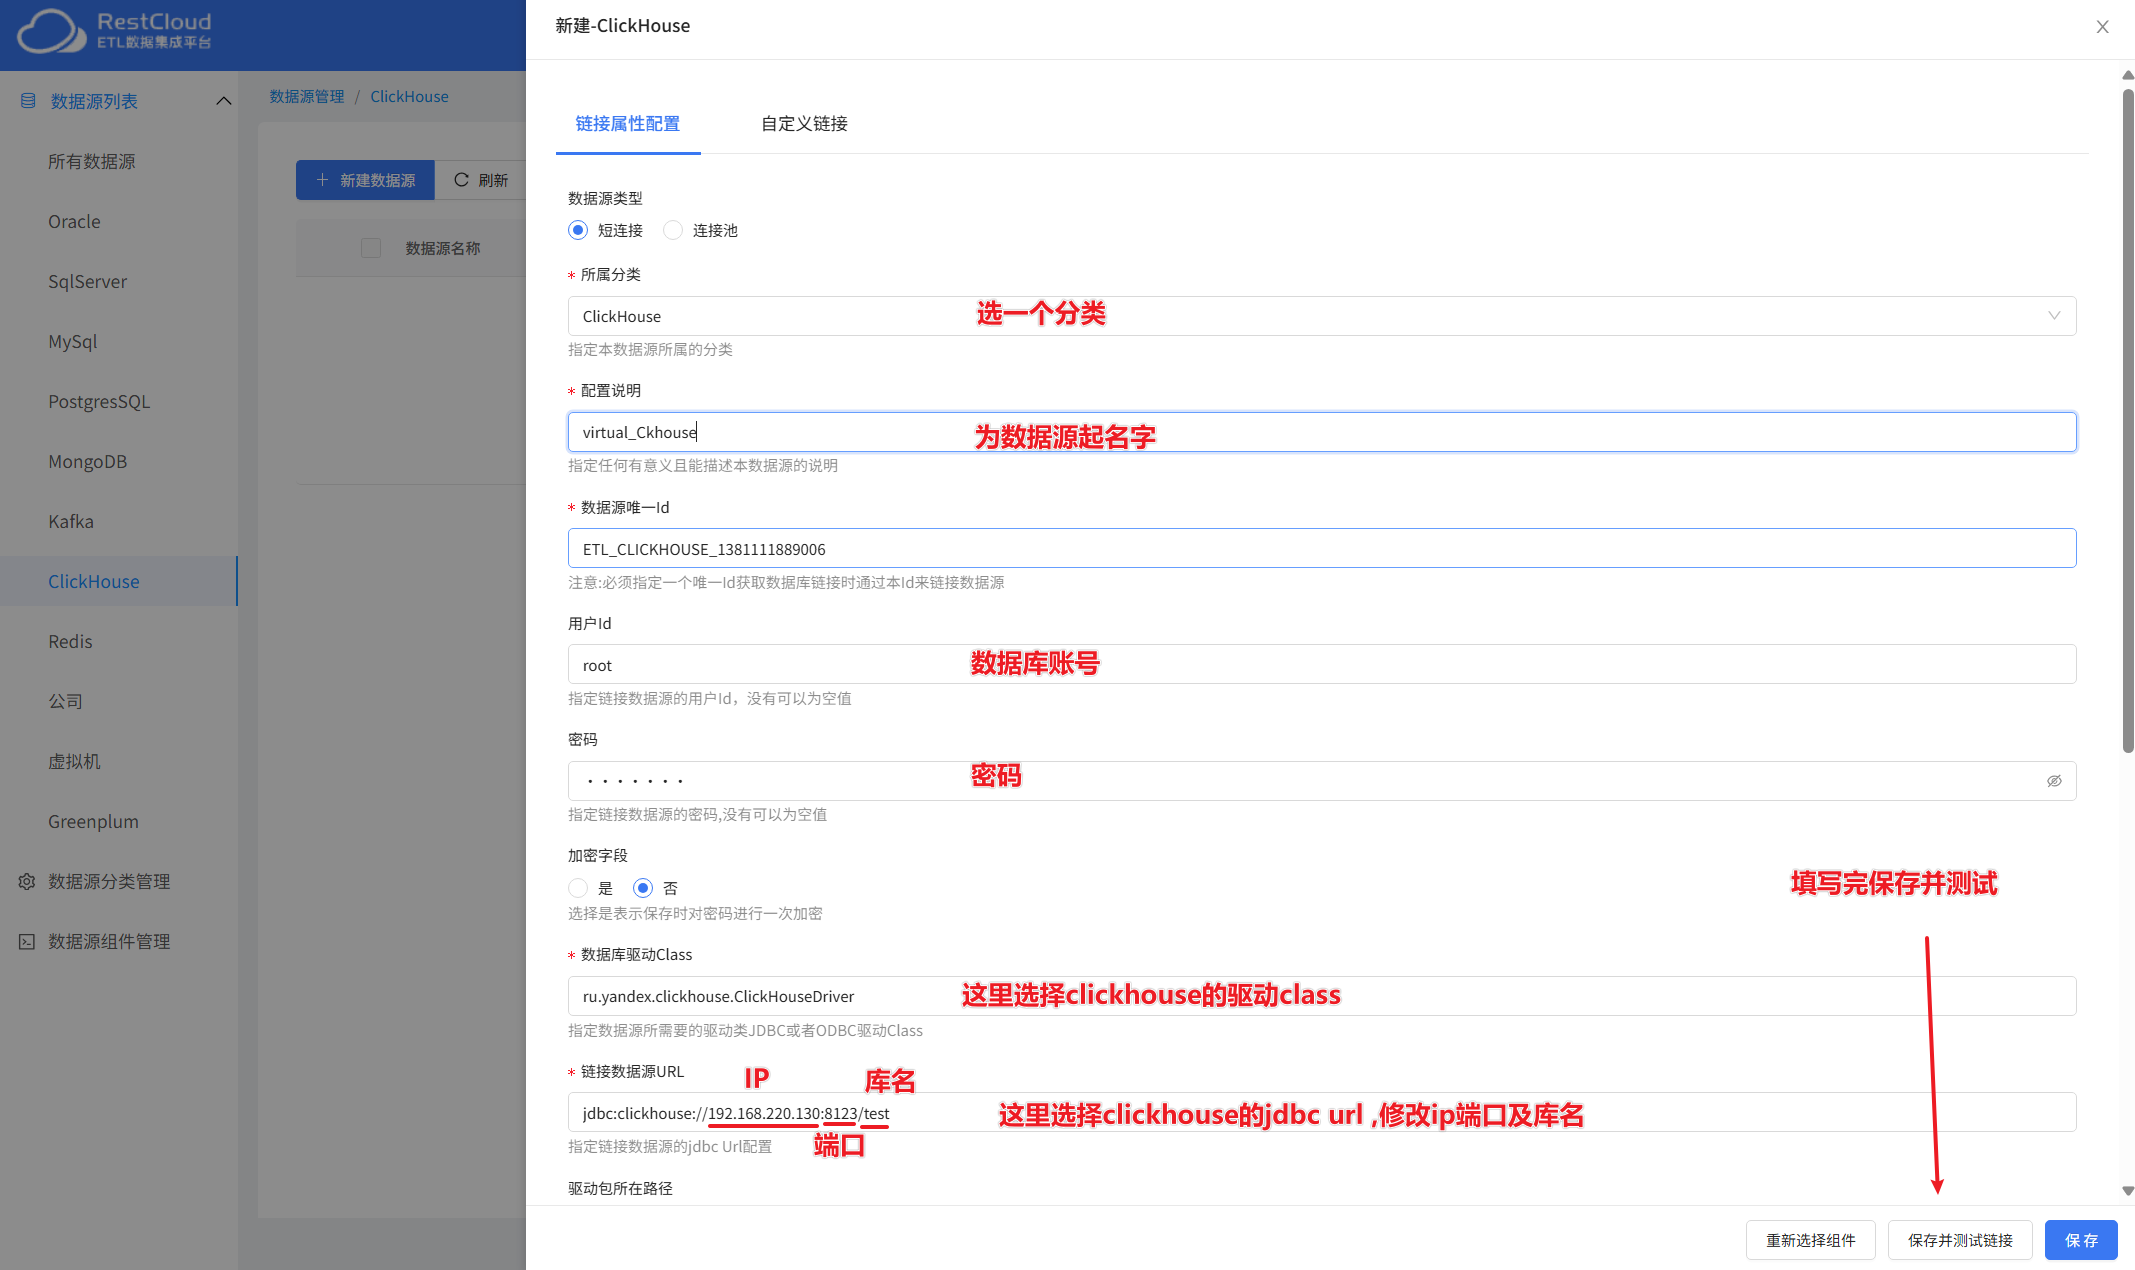
Task: Click the scrollbar up arrow
Action: 2128,75
